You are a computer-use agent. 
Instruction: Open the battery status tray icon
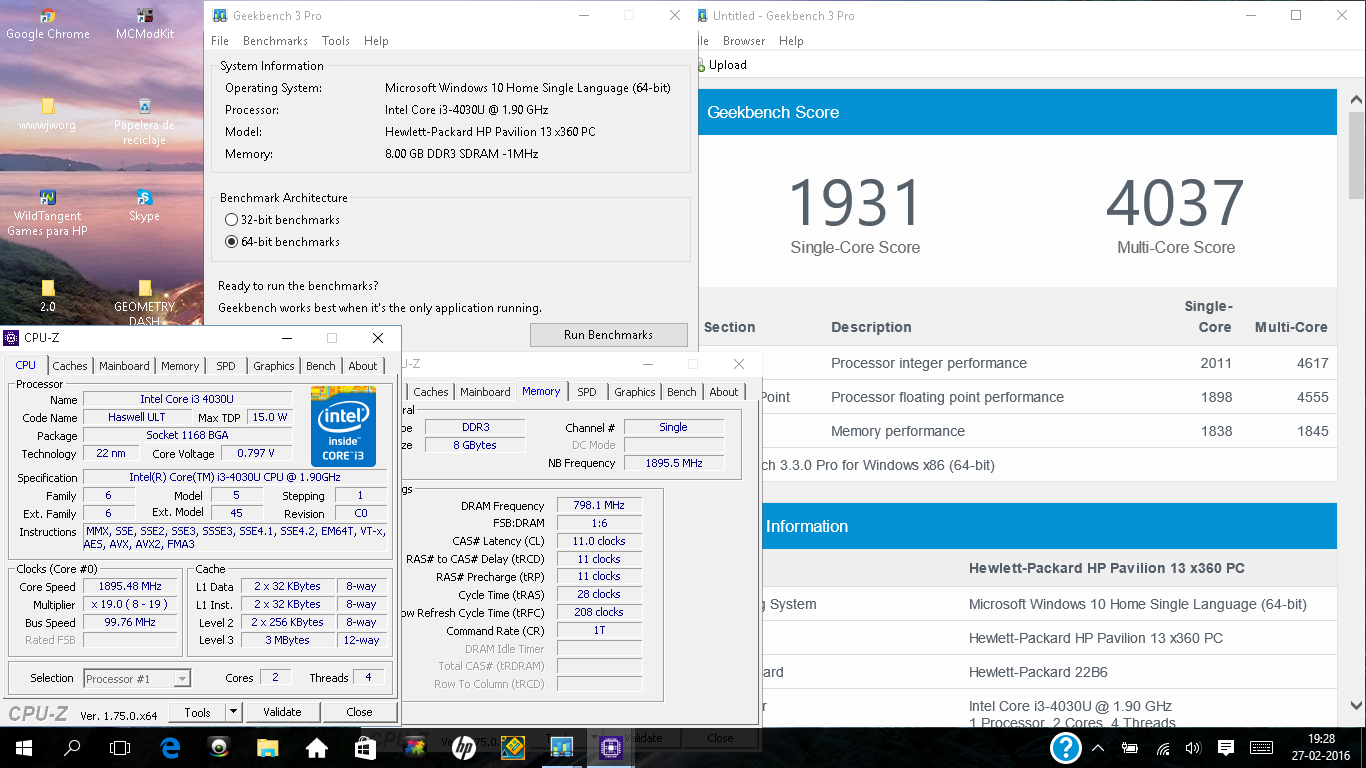click(x=1130, y=747)
